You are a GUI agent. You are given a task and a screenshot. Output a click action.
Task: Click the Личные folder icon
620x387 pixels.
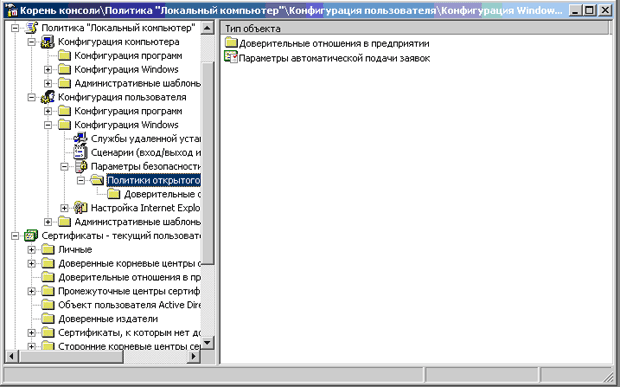(48, 250)
